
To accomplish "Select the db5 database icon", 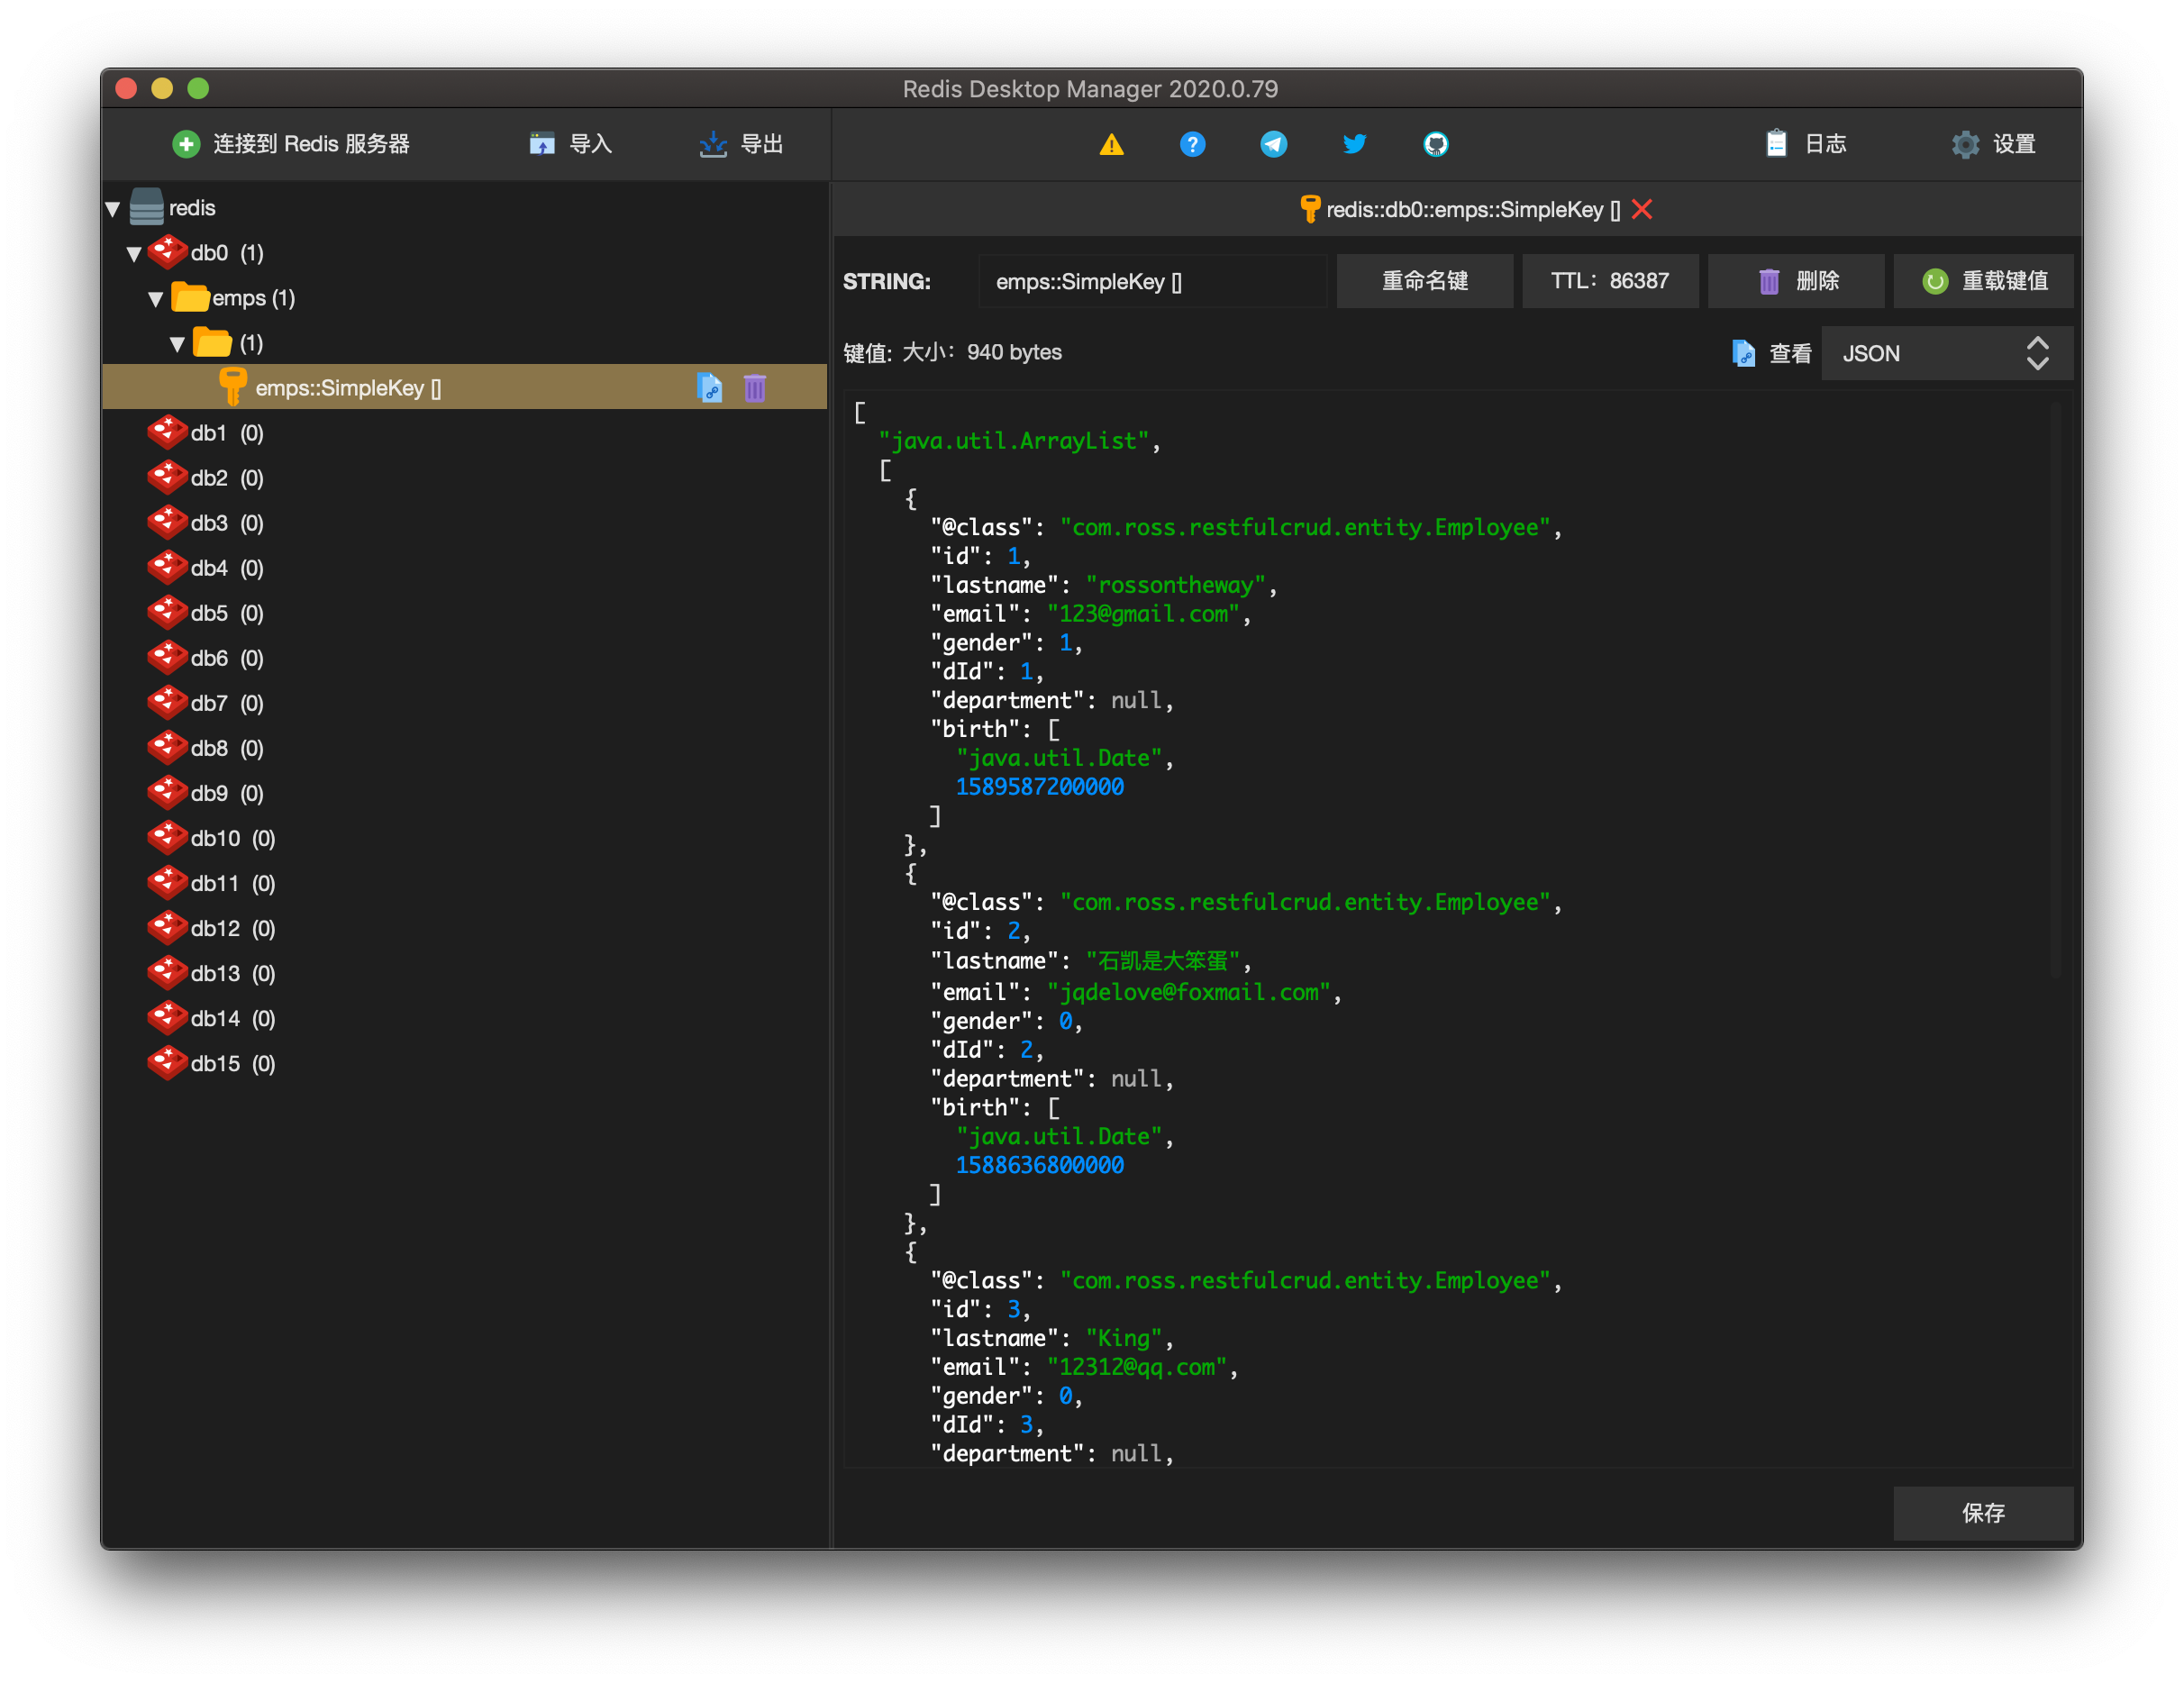I will click(x=167, y=612).
